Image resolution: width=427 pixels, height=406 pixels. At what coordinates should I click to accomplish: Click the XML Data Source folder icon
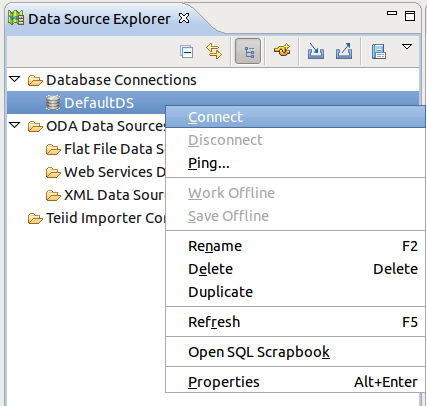coord(53,195)
